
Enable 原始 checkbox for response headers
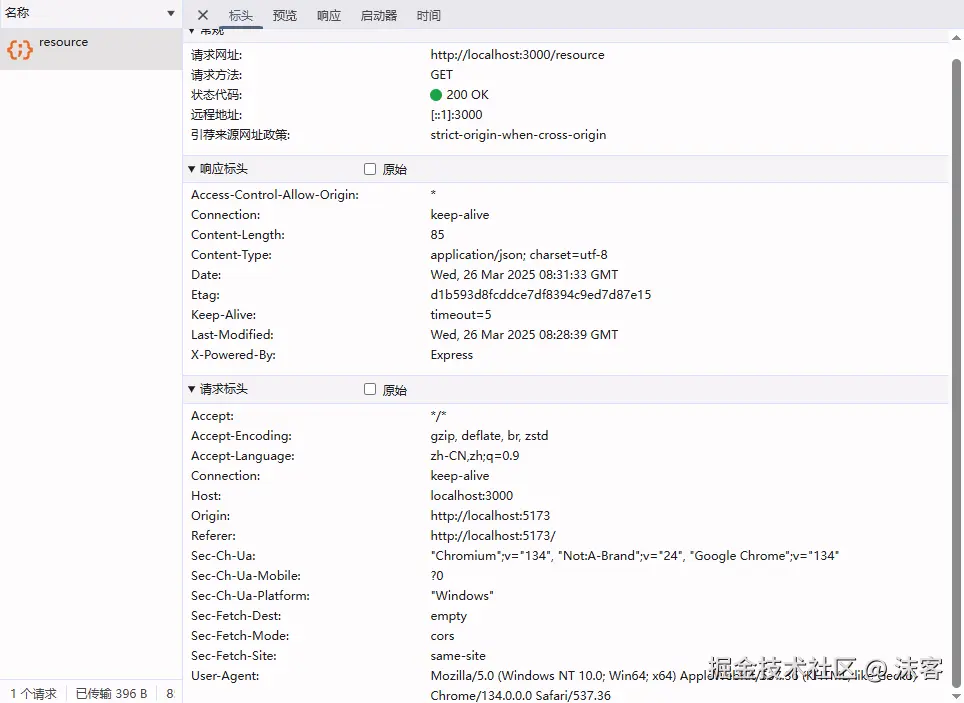369,169
